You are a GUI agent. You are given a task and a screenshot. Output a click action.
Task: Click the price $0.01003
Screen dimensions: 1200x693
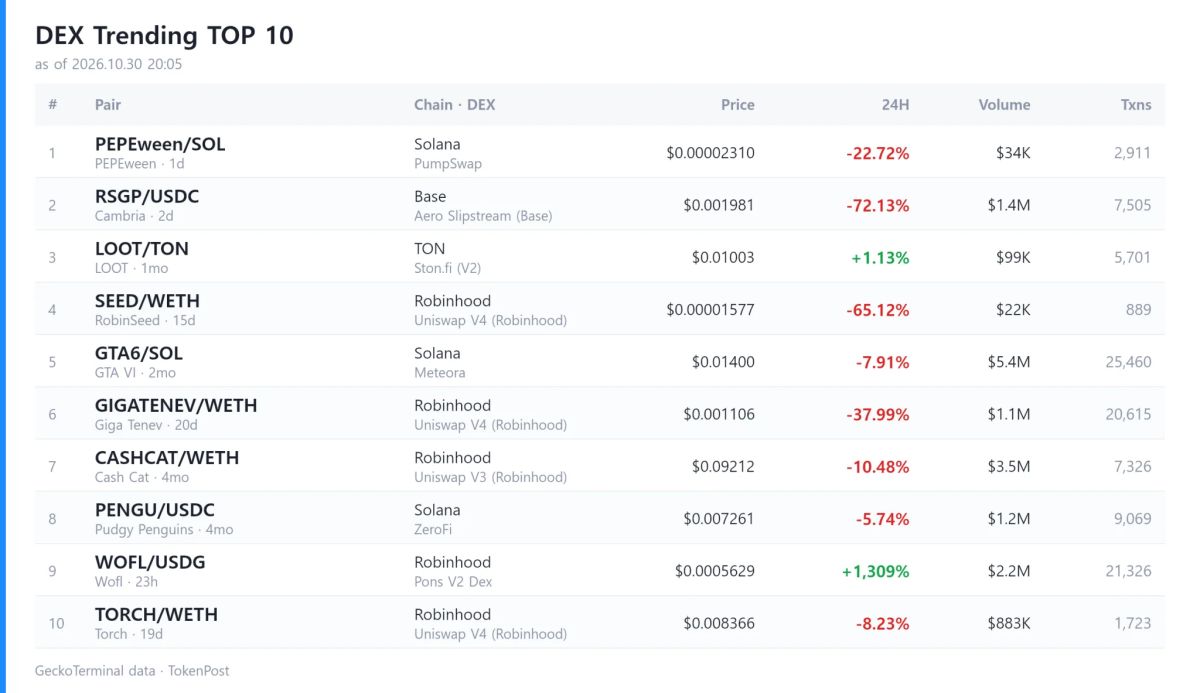pyautogui.click(x=724, y=258)
